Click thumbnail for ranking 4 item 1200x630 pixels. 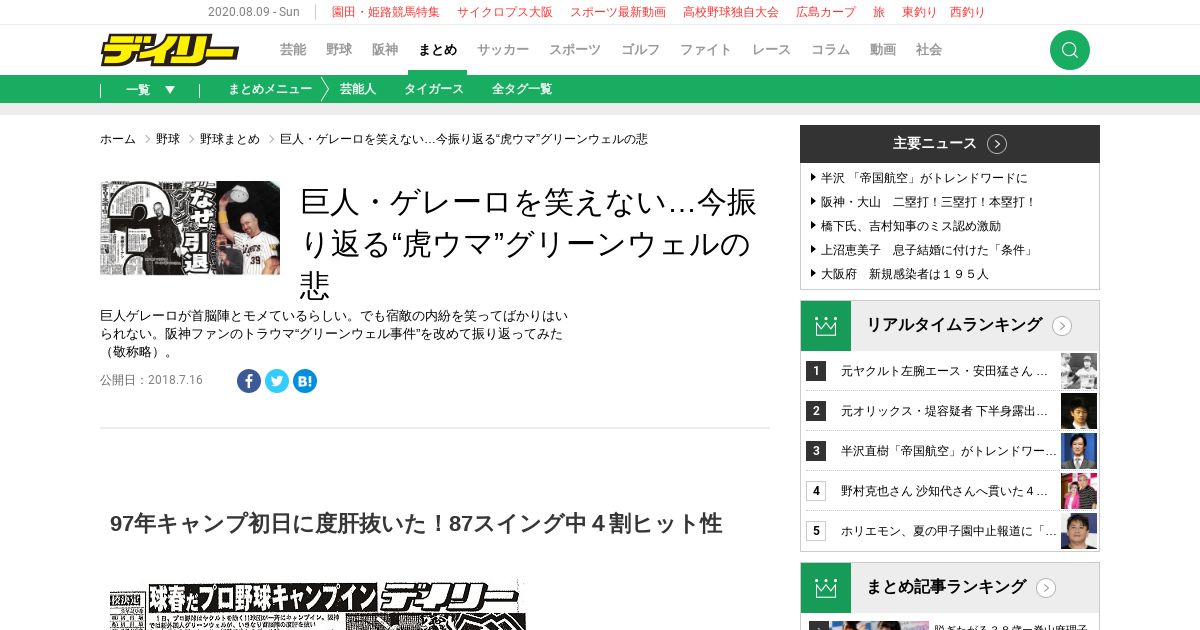point(1079,491)
